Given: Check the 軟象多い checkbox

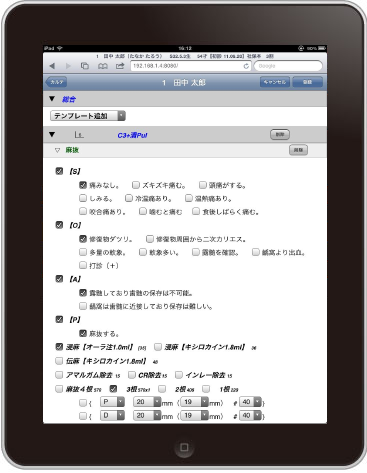Looking at the screenshot, I should click(143, 252).
